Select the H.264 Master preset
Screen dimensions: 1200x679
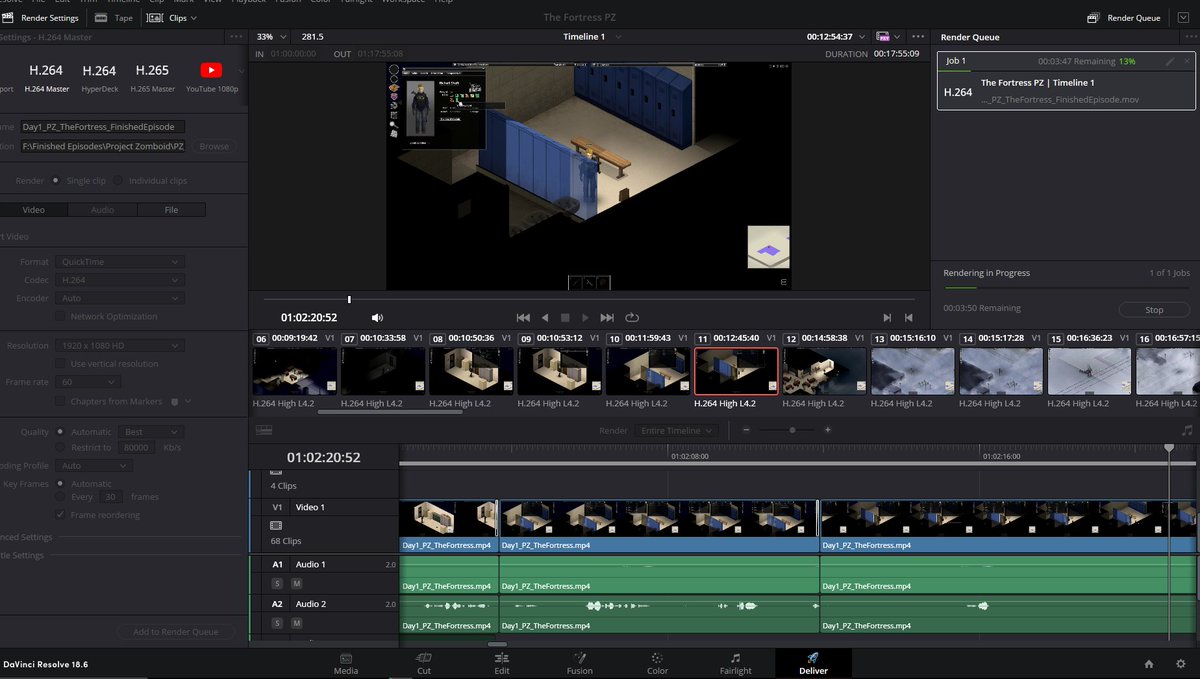46,77
